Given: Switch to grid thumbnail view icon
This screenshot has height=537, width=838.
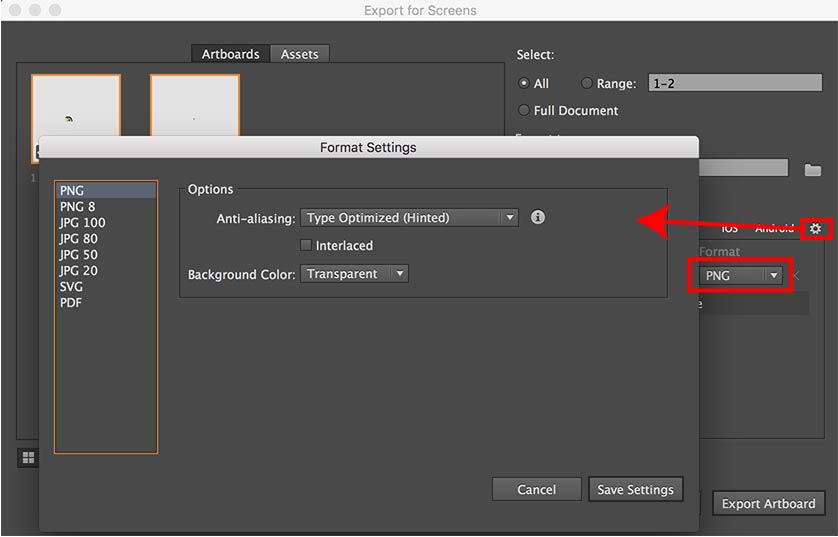Looking at the screenshot, I should click(28, 458).
